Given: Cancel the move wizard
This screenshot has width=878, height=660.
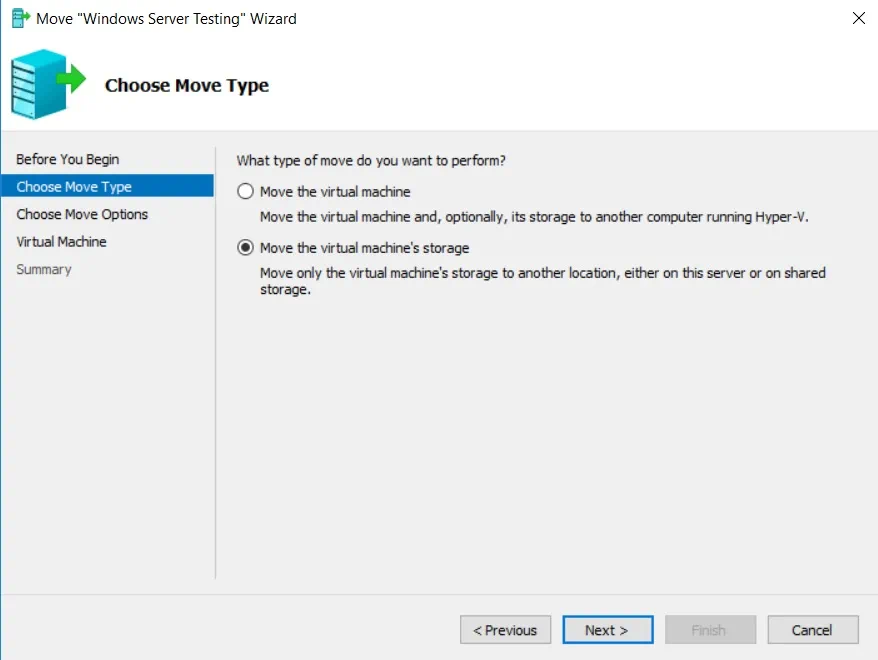Looking at the screenshot, I should point(812,630).
